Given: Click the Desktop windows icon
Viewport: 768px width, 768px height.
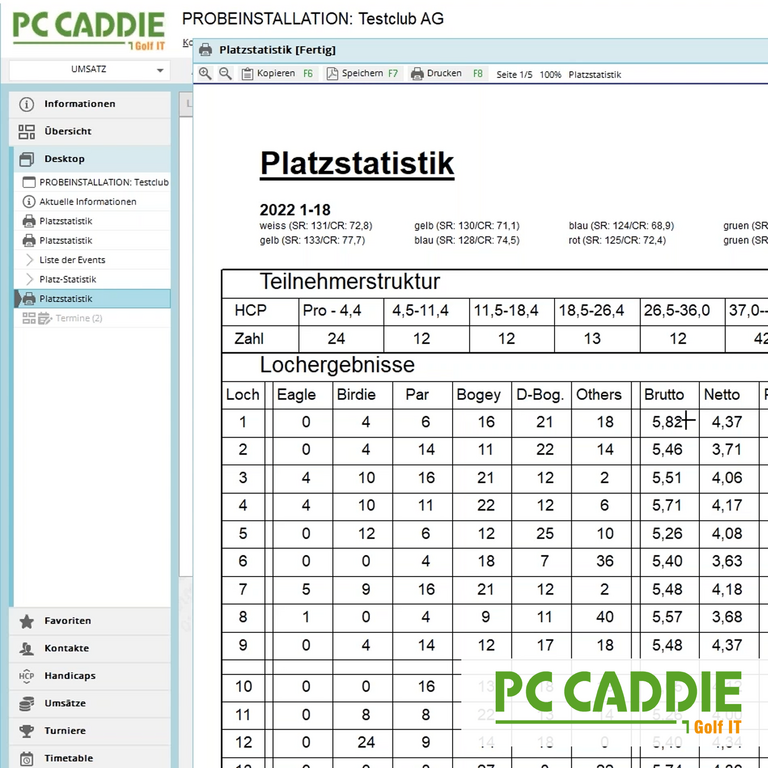Looking at the screenshot, I should pyautogui.click(x=26, y=159).
